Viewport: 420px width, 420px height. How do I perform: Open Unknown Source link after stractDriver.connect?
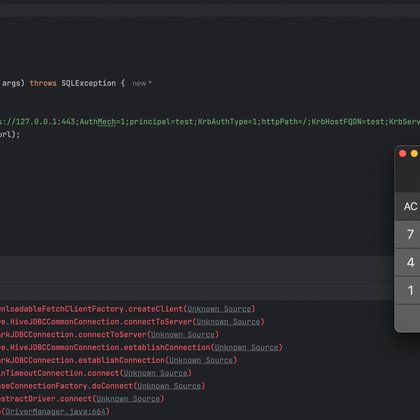128,399
